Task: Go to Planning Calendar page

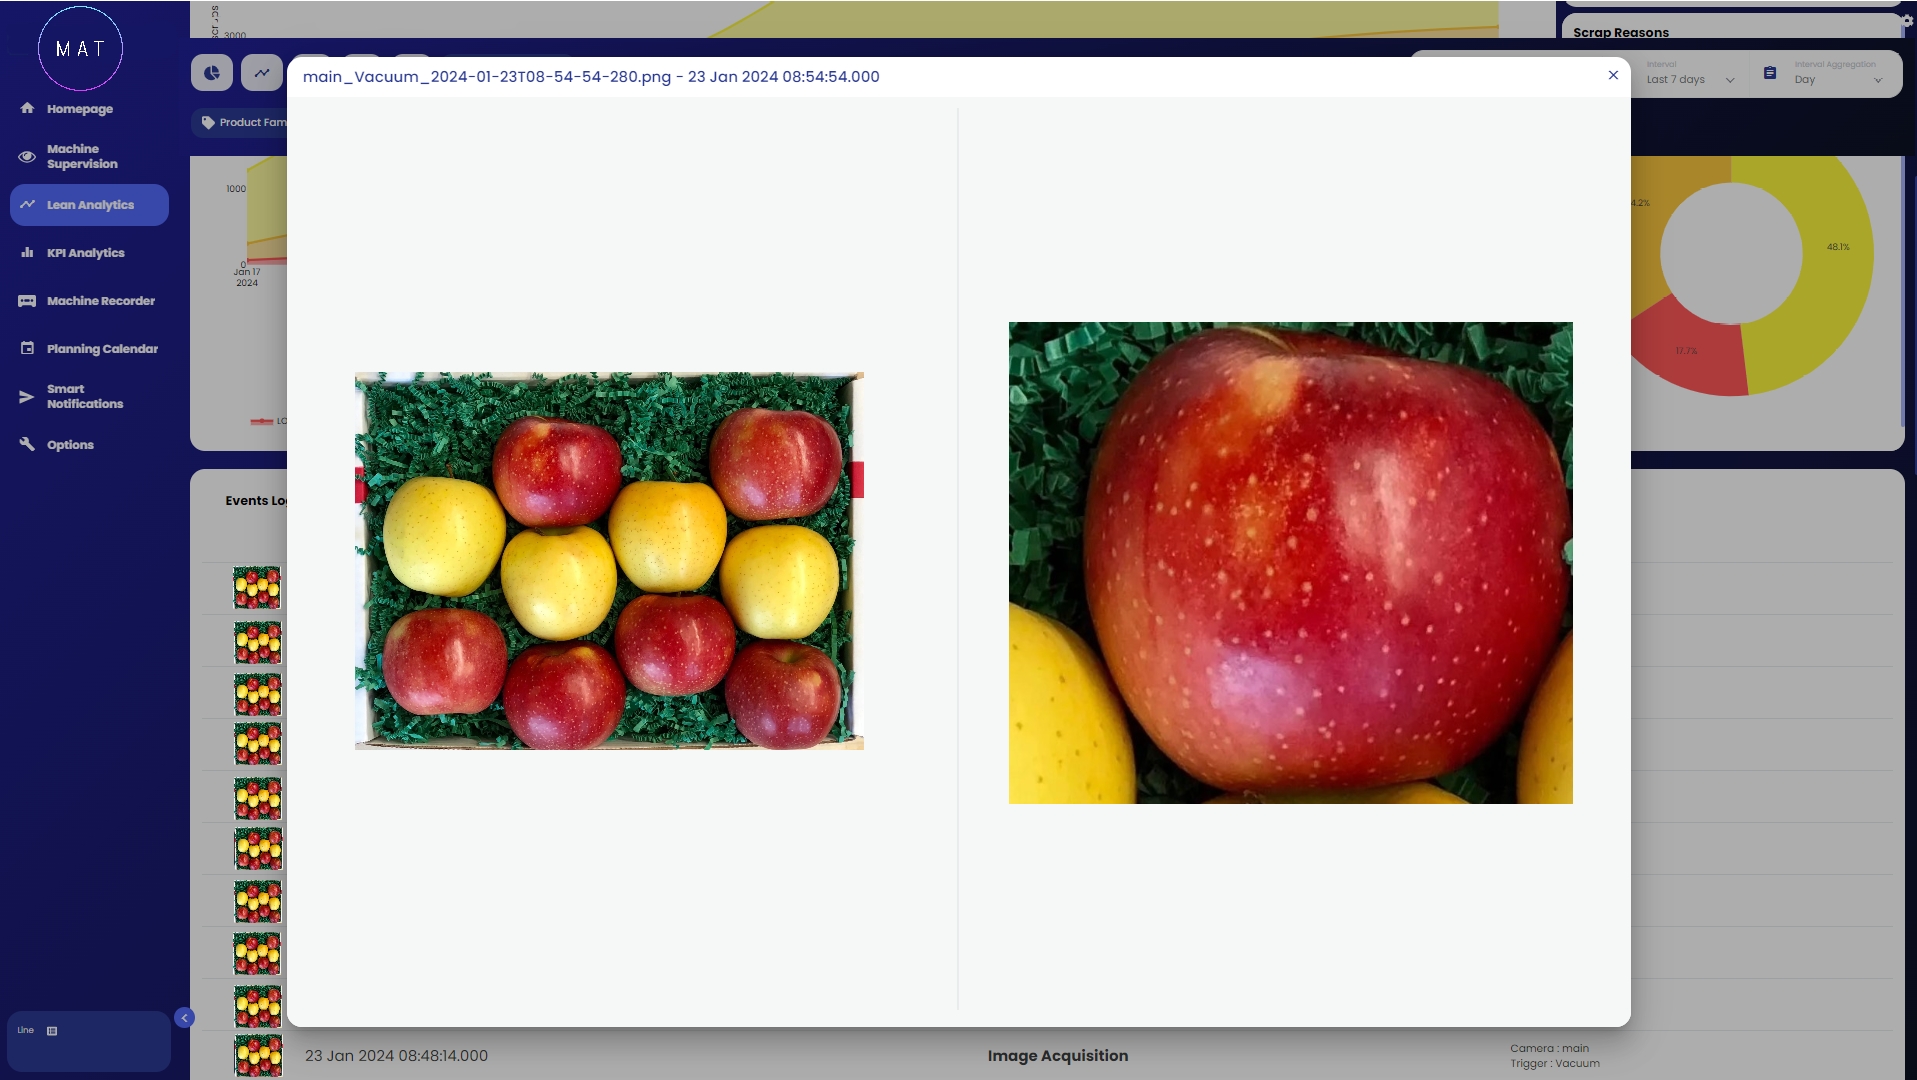Action: [102, 349]
